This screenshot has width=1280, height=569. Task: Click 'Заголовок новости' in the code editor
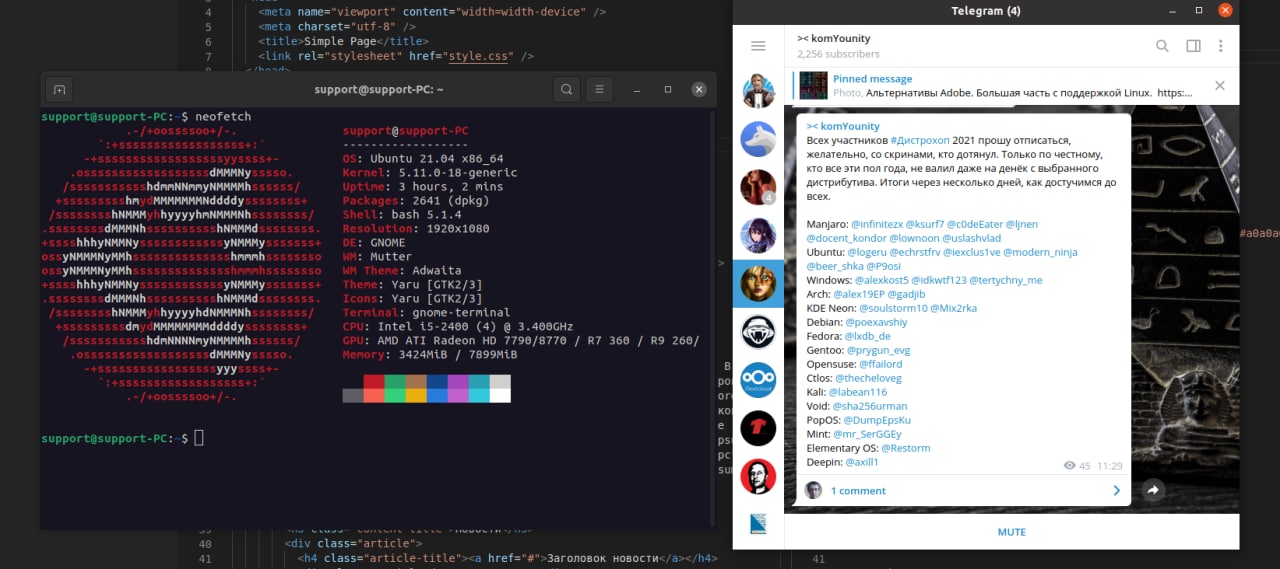click(605, 558)
